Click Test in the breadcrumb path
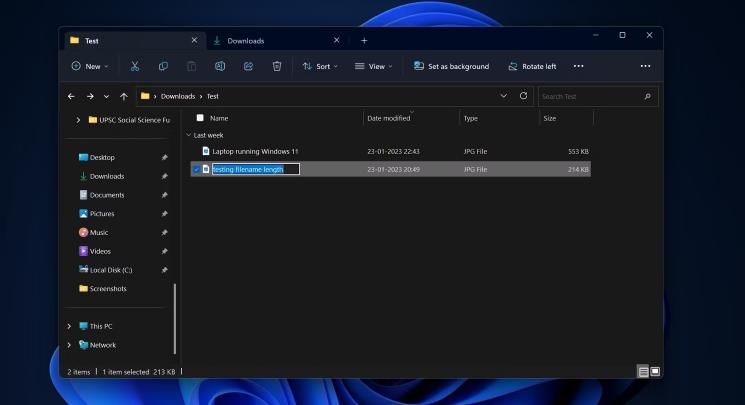Screen dimensions: 745x405 point(212,96)
